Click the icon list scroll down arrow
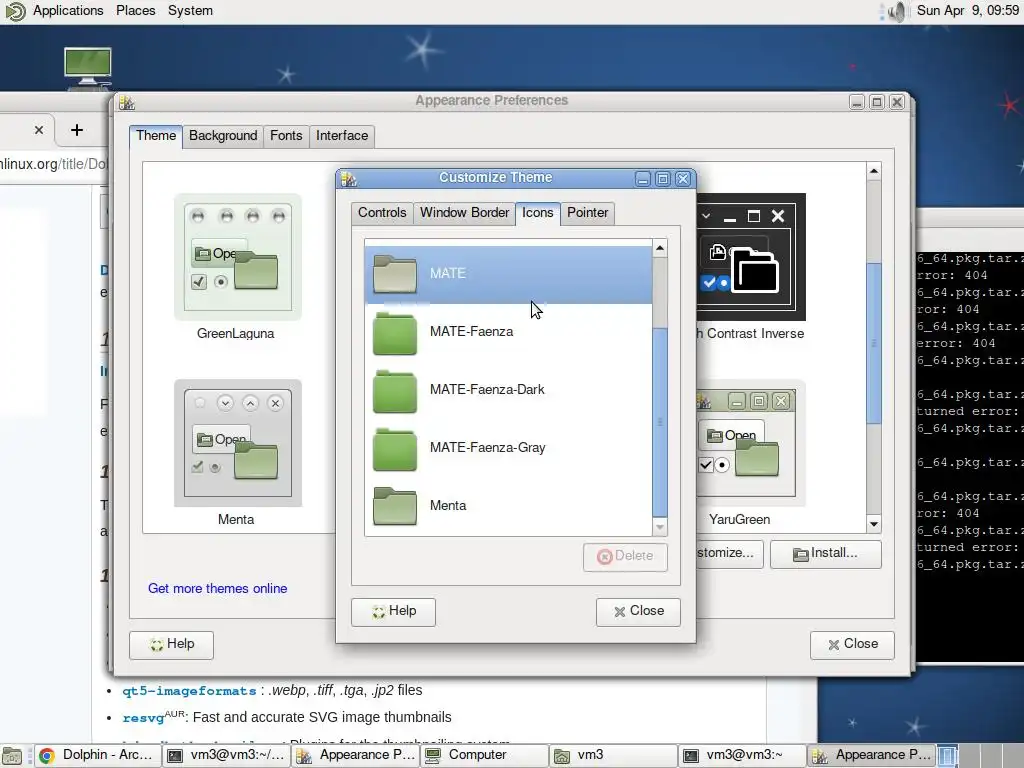Viewport: 1024px width, 768px height. point(660,527)
